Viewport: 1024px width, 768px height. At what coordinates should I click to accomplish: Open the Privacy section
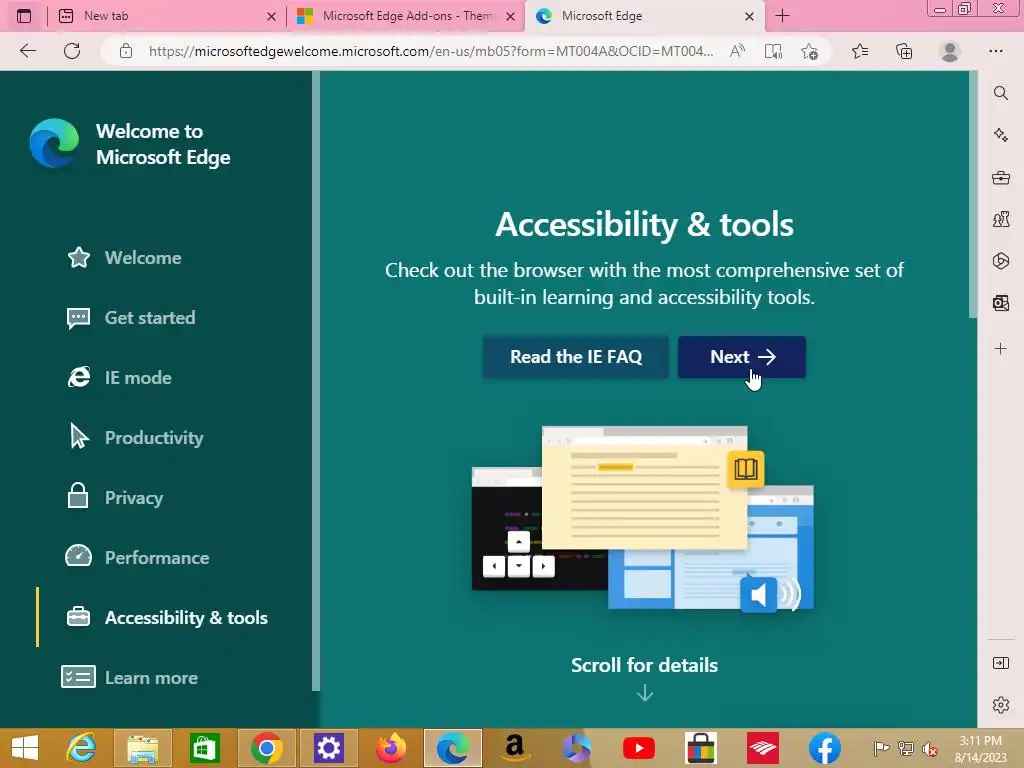(115, 498)
